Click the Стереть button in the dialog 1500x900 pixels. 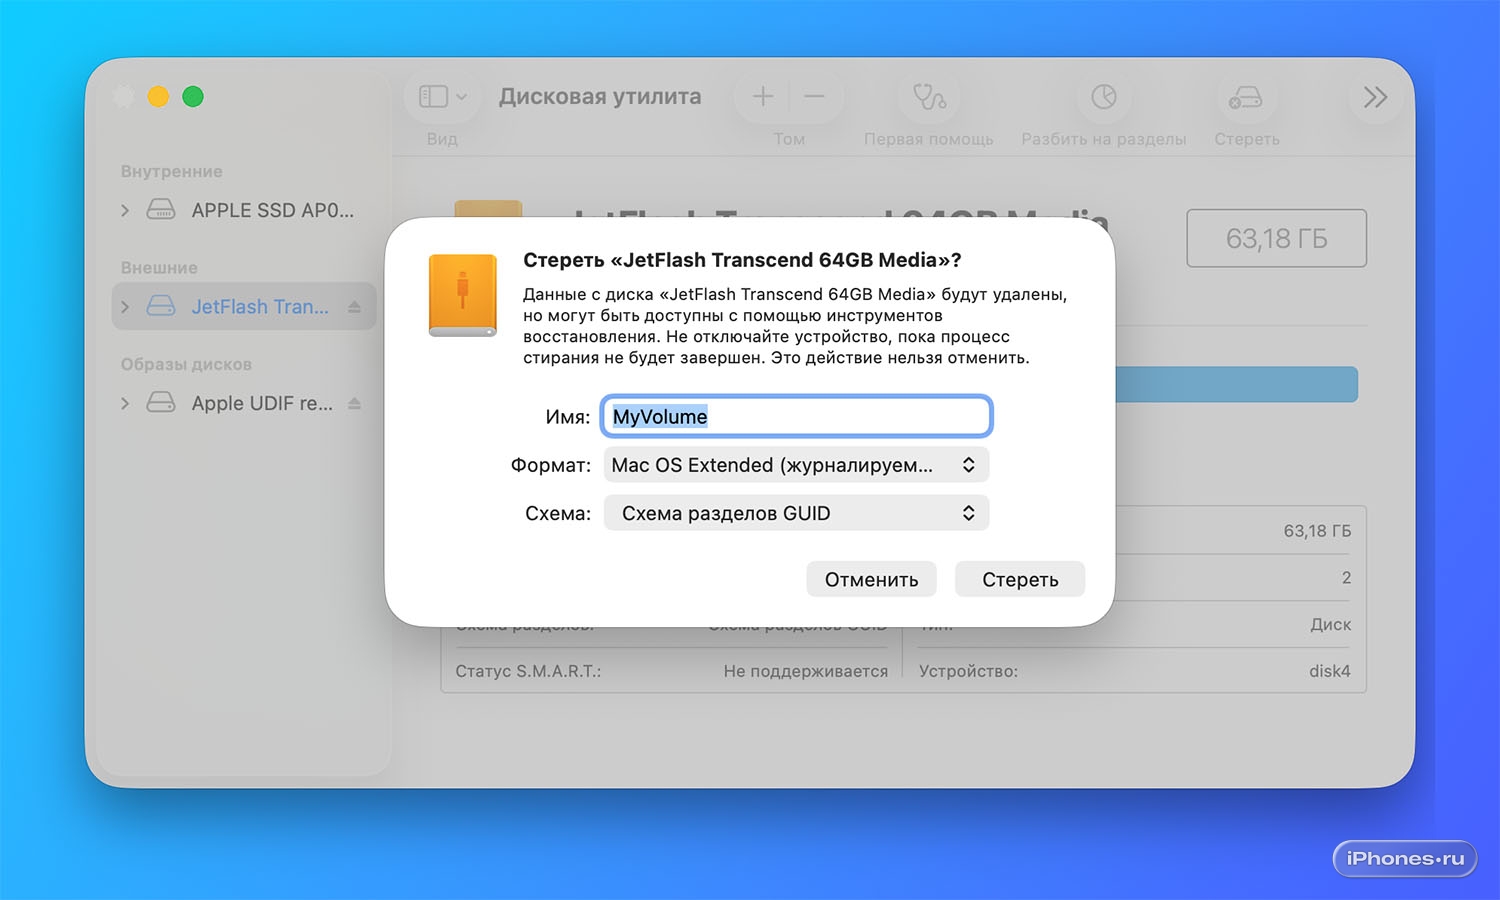click(x=1020, y=579)
